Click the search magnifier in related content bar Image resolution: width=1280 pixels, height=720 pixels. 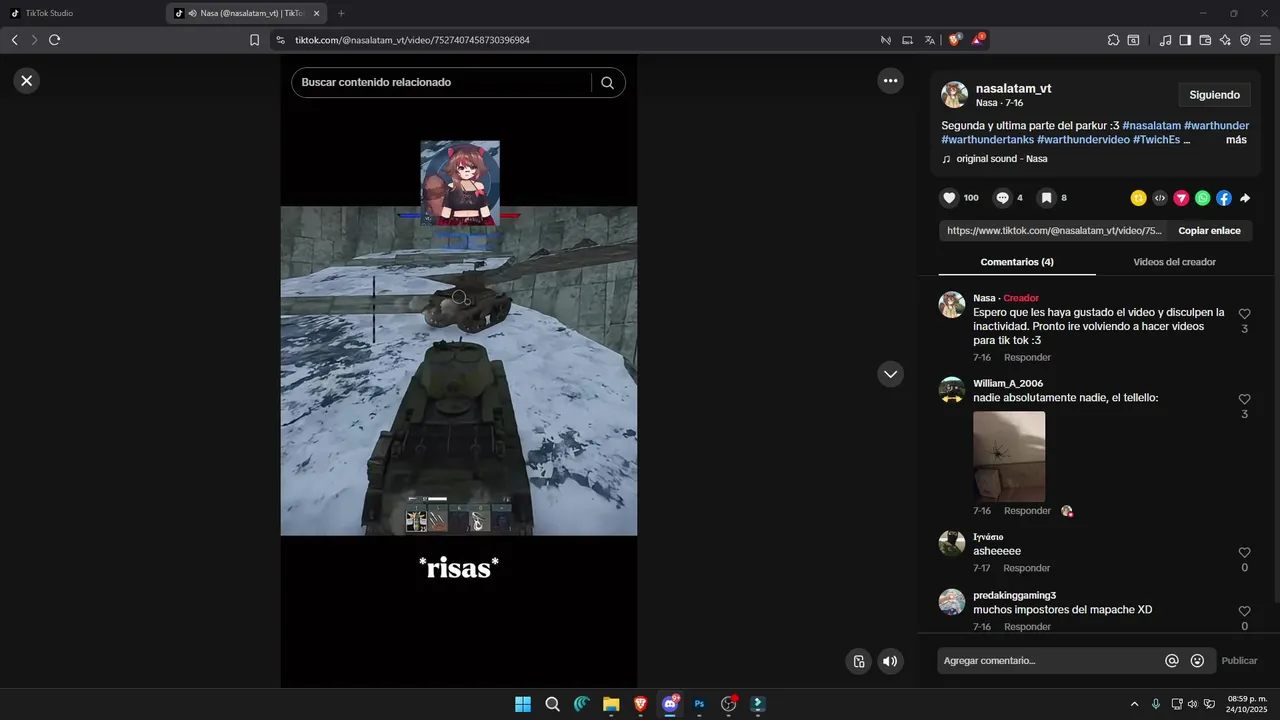pos(607,83)
